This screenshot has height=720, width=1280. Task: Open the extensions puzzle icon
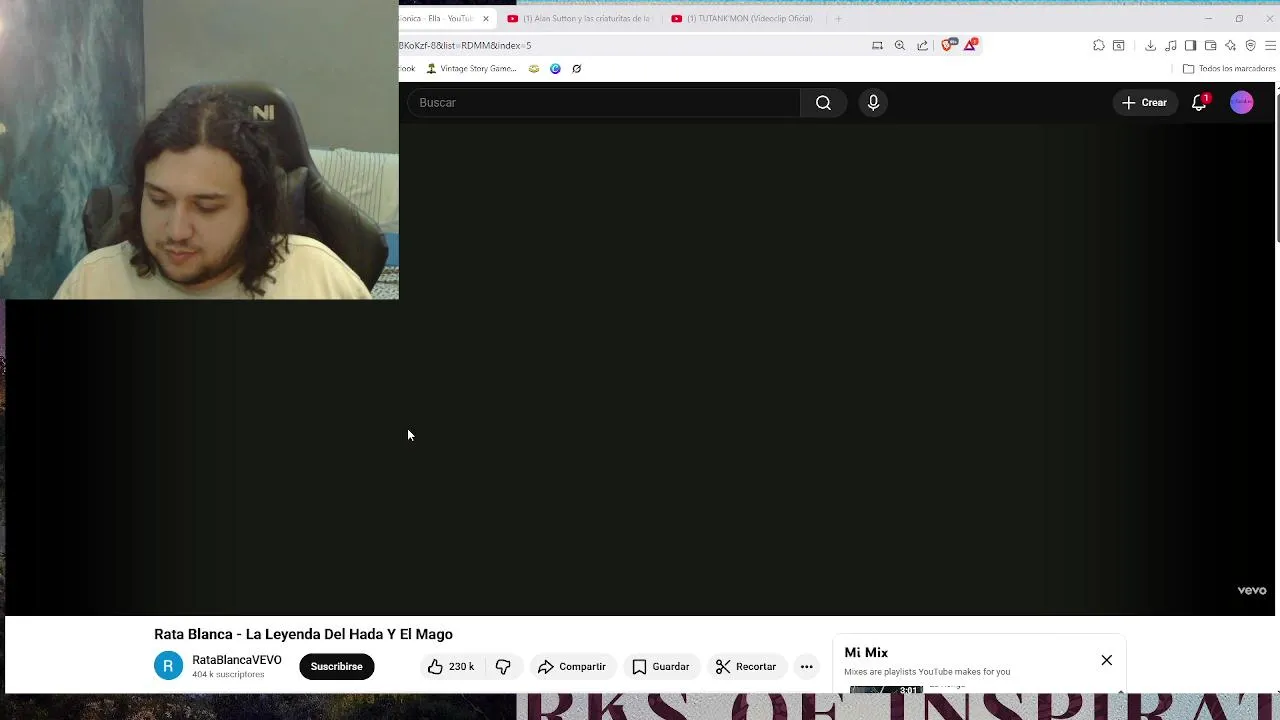[x=1099, y=45]
